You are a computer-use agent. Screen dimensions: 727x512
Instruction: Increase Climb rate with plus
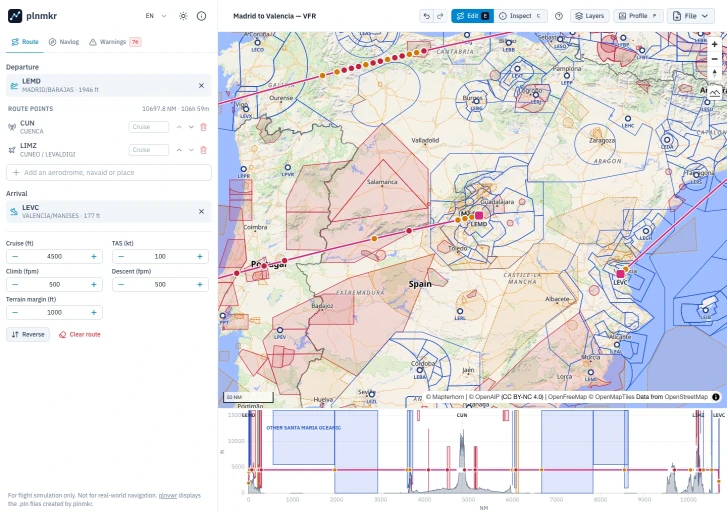click(94, 284)
